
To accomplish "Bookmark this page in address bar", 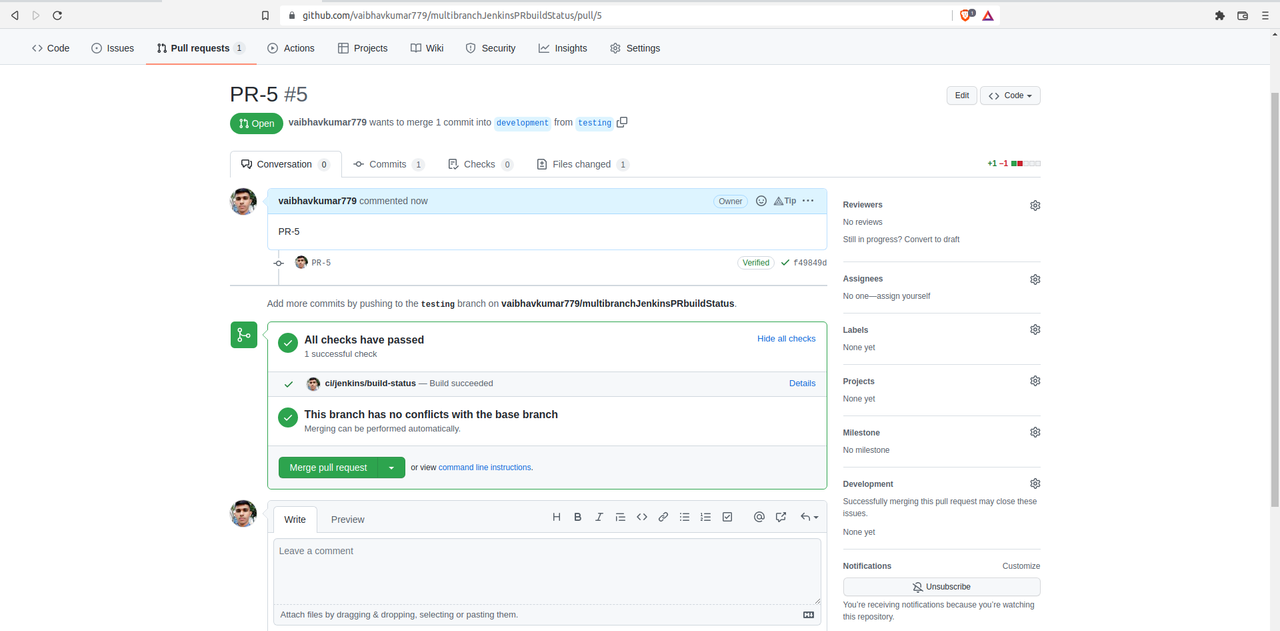I will coord(265,15).
